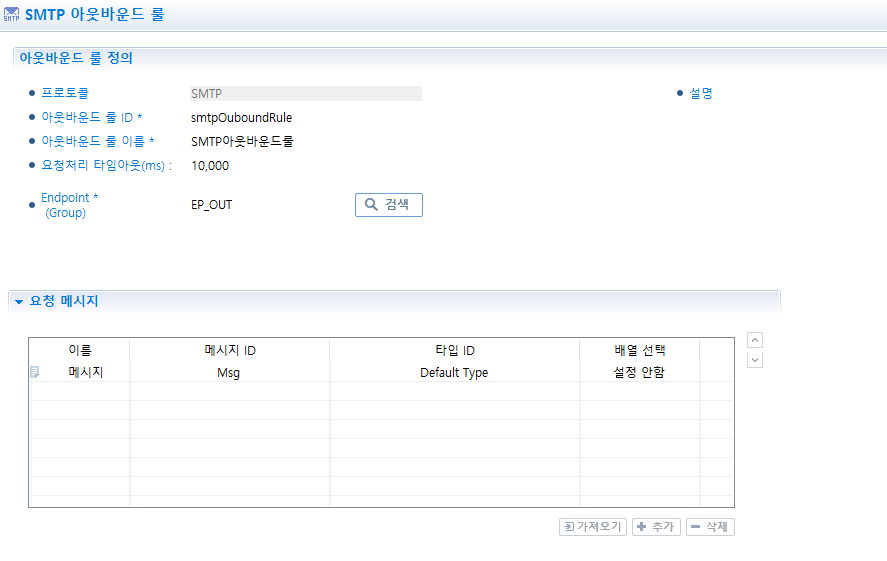
Task: Move row down with the down arrow button
Action: pyautogui.click(x=755, y=360)
